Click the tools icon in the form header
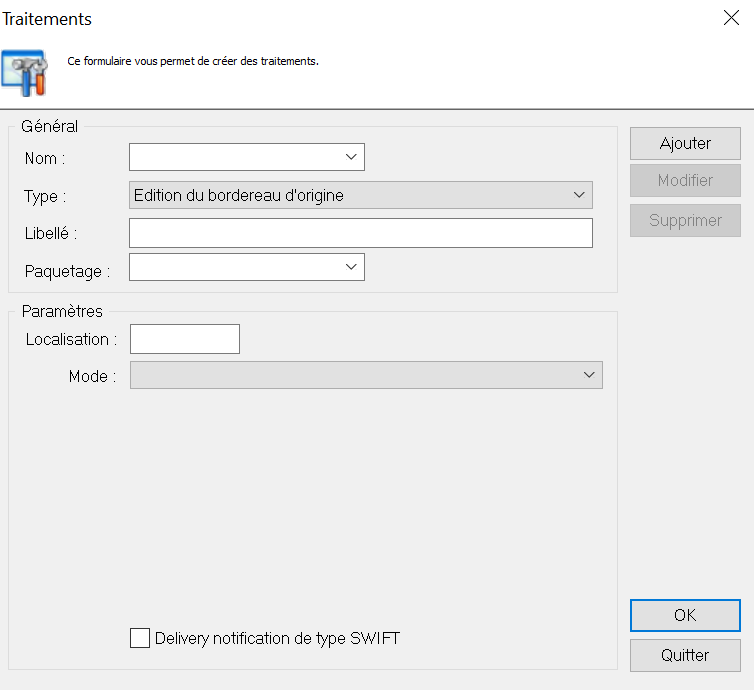 tap(24, 72)
